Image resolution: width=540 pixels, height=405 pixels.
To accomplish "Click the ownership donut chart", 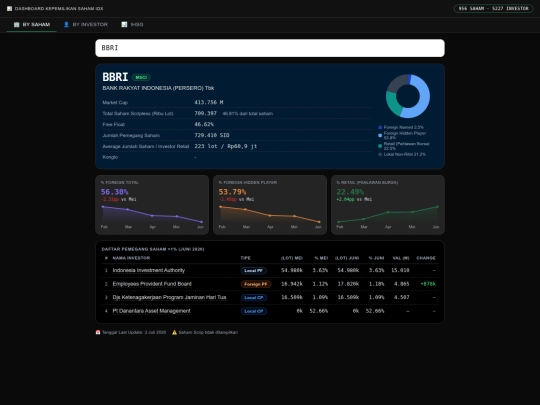I will click(x=408, y=96).
